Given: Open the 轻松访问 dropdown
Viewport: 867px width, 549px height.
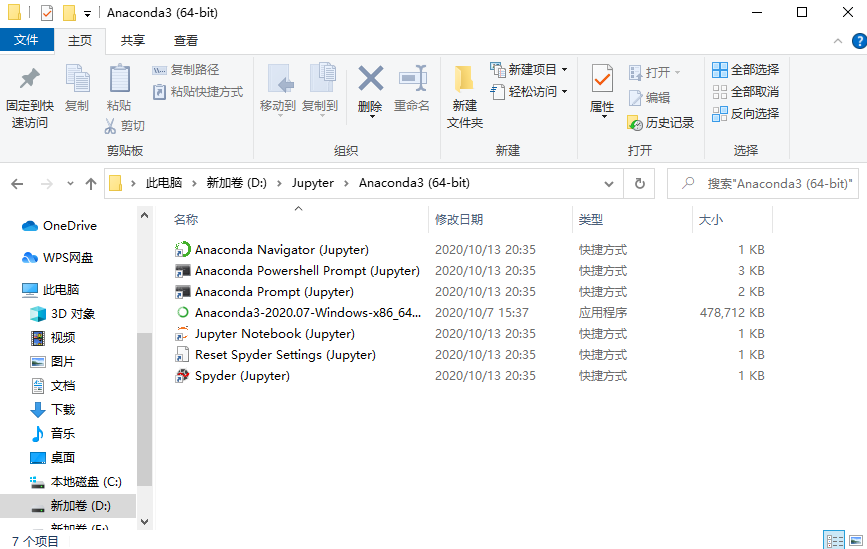Looking at the screenshot, I should pos(529,92).
